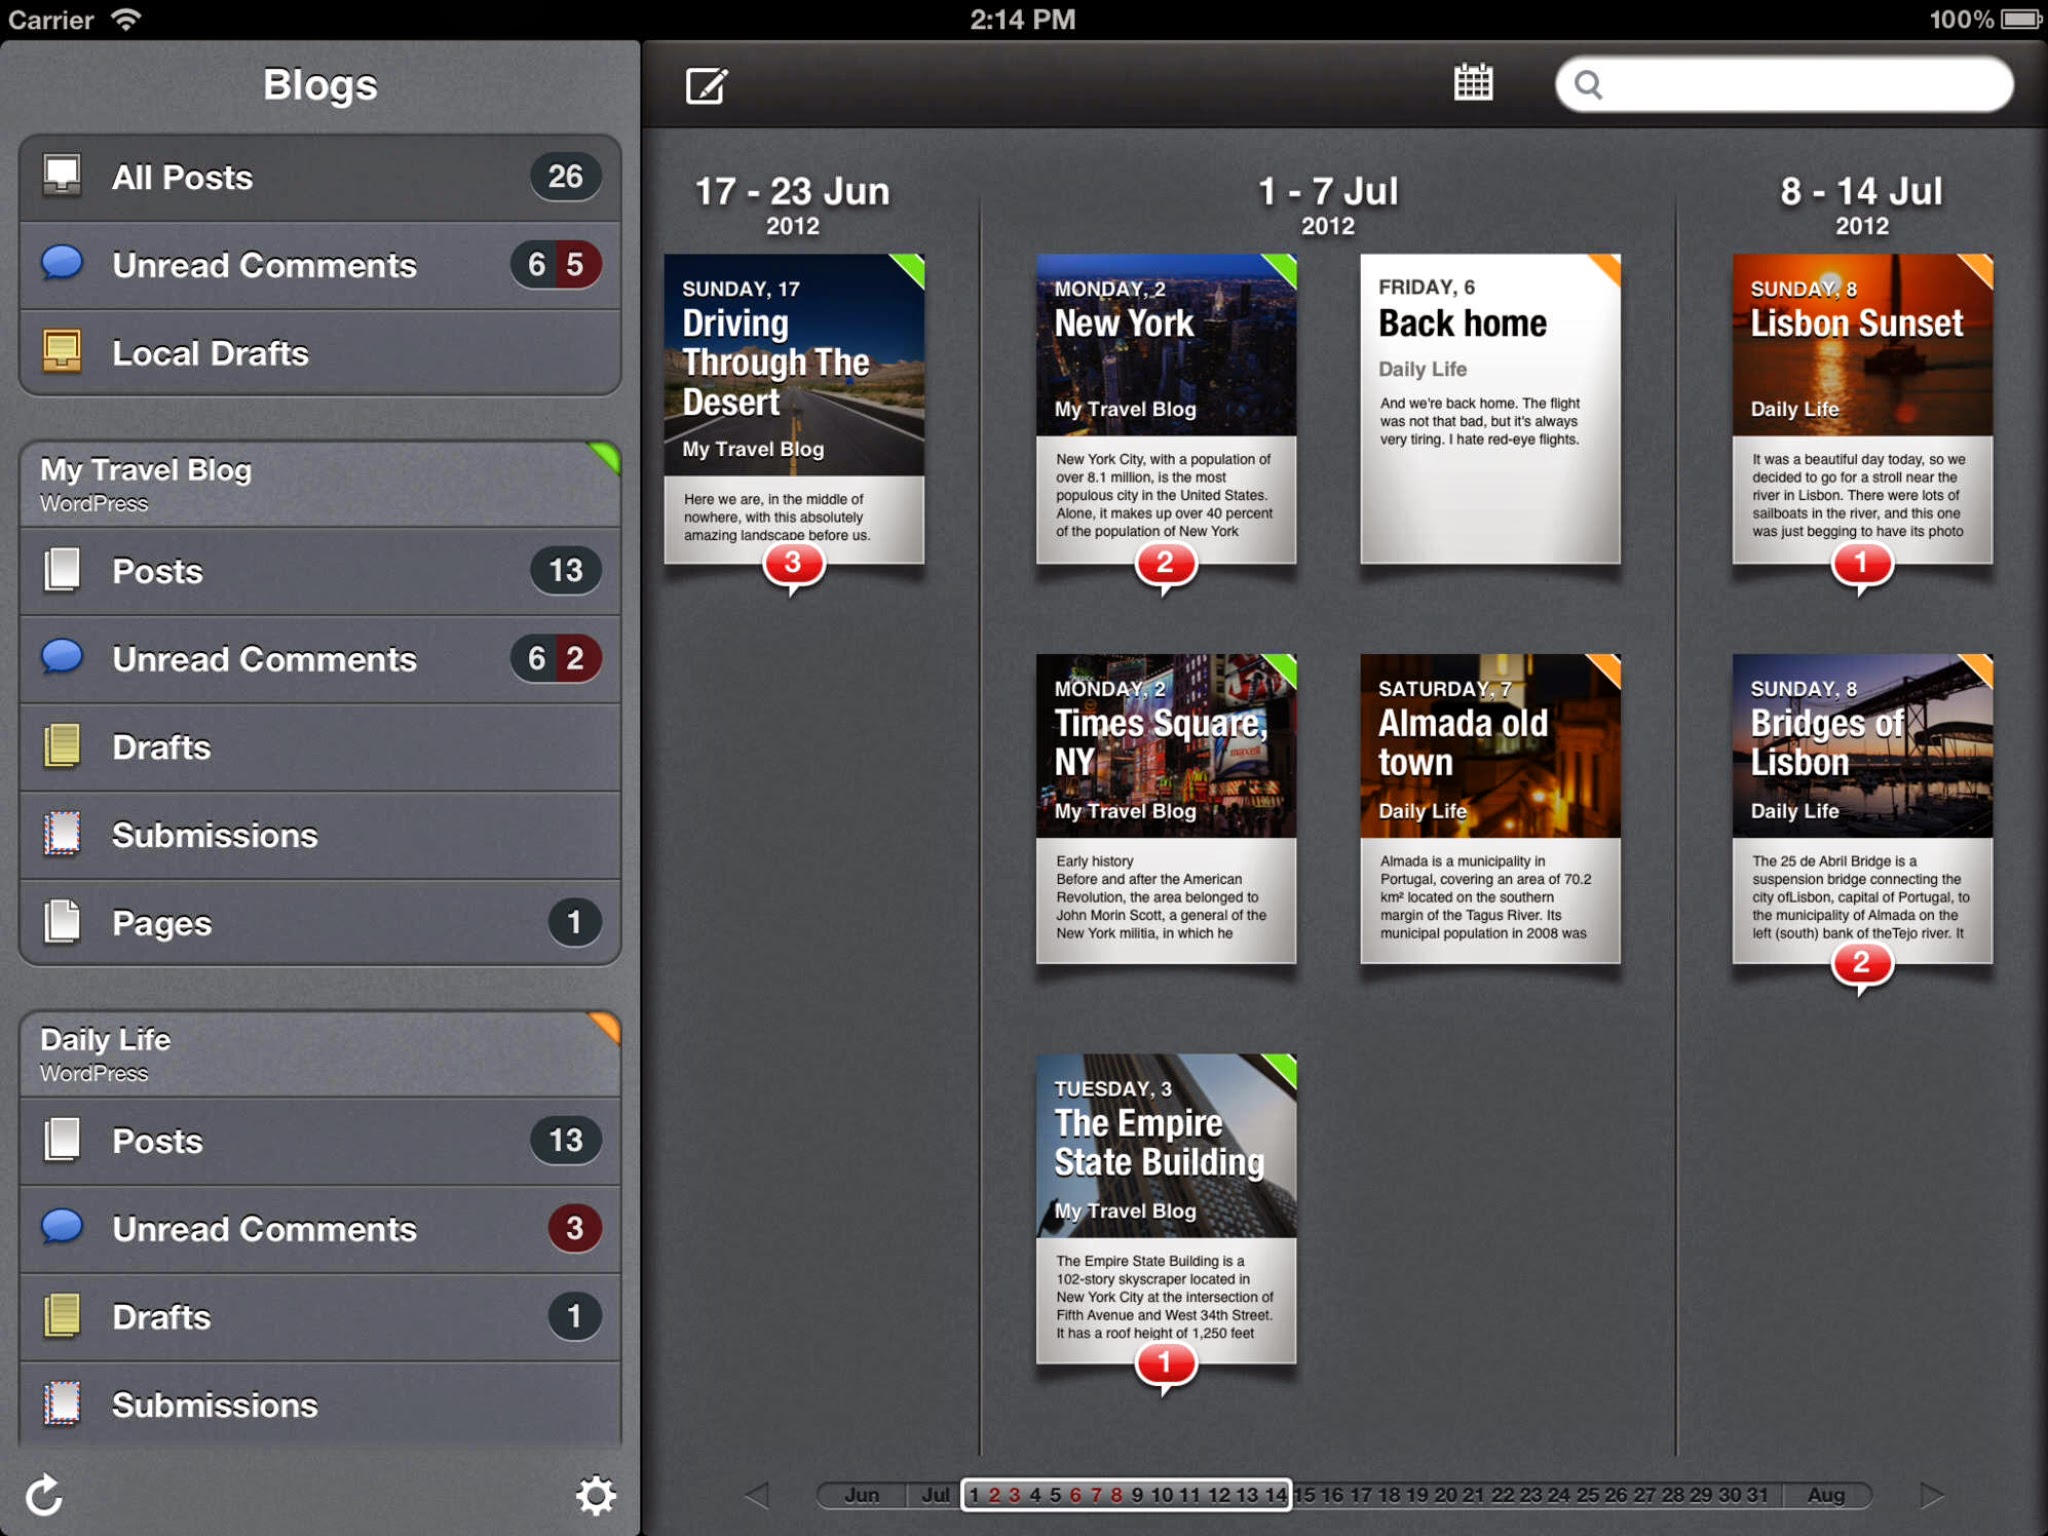Open Local Drafts list

point(320,353)
